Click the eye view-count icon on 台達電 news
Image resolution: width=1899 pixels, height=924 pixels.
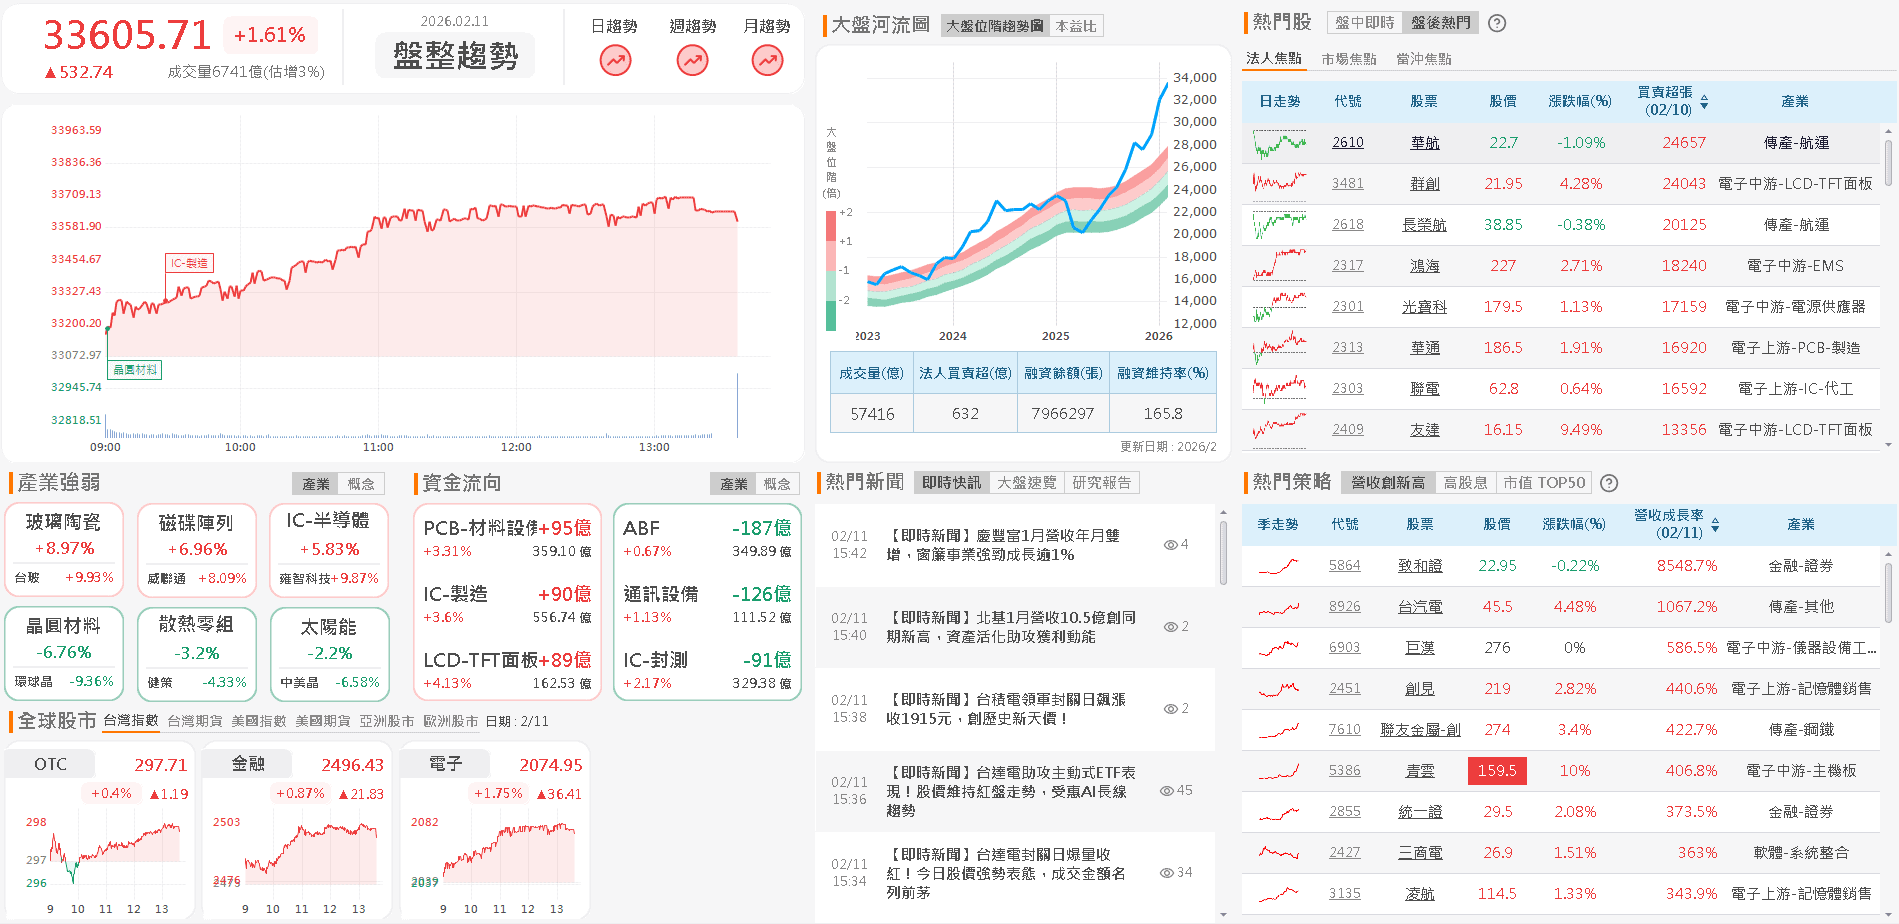1166,790
